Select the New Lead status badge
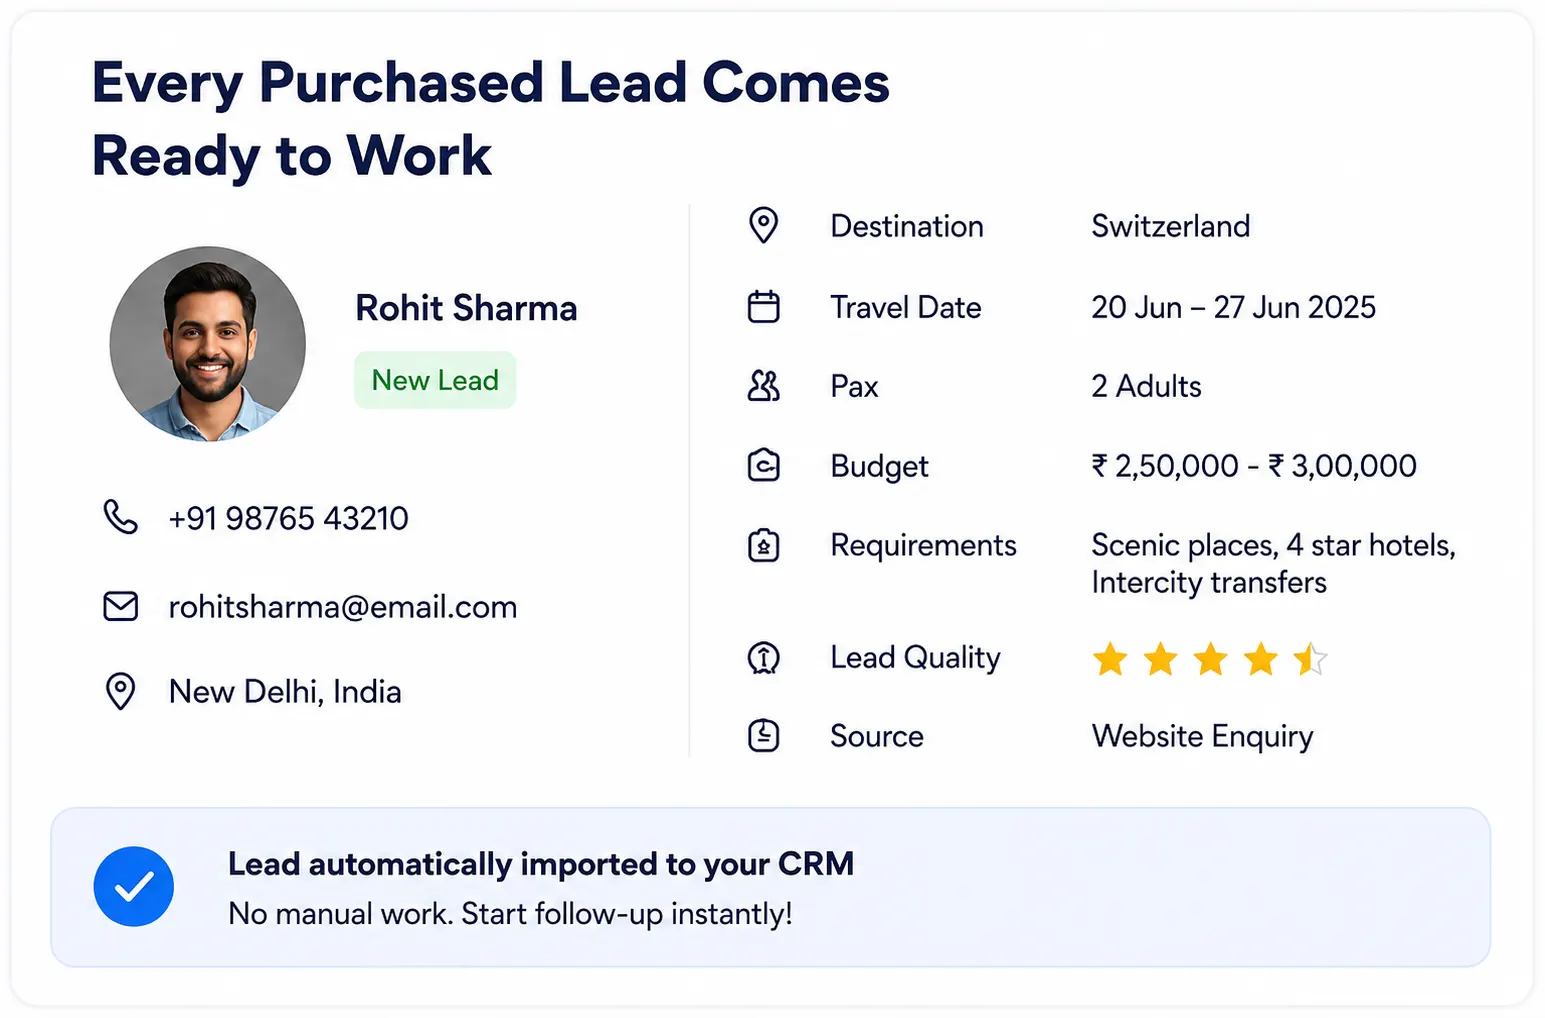 pyautogui.click(x=435, y=380)
